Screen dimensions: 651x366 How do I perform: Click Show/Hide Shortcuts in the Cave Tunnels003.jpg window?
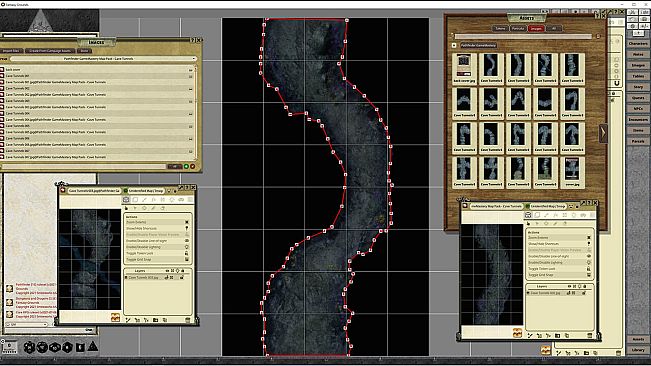tap(157, 228)
